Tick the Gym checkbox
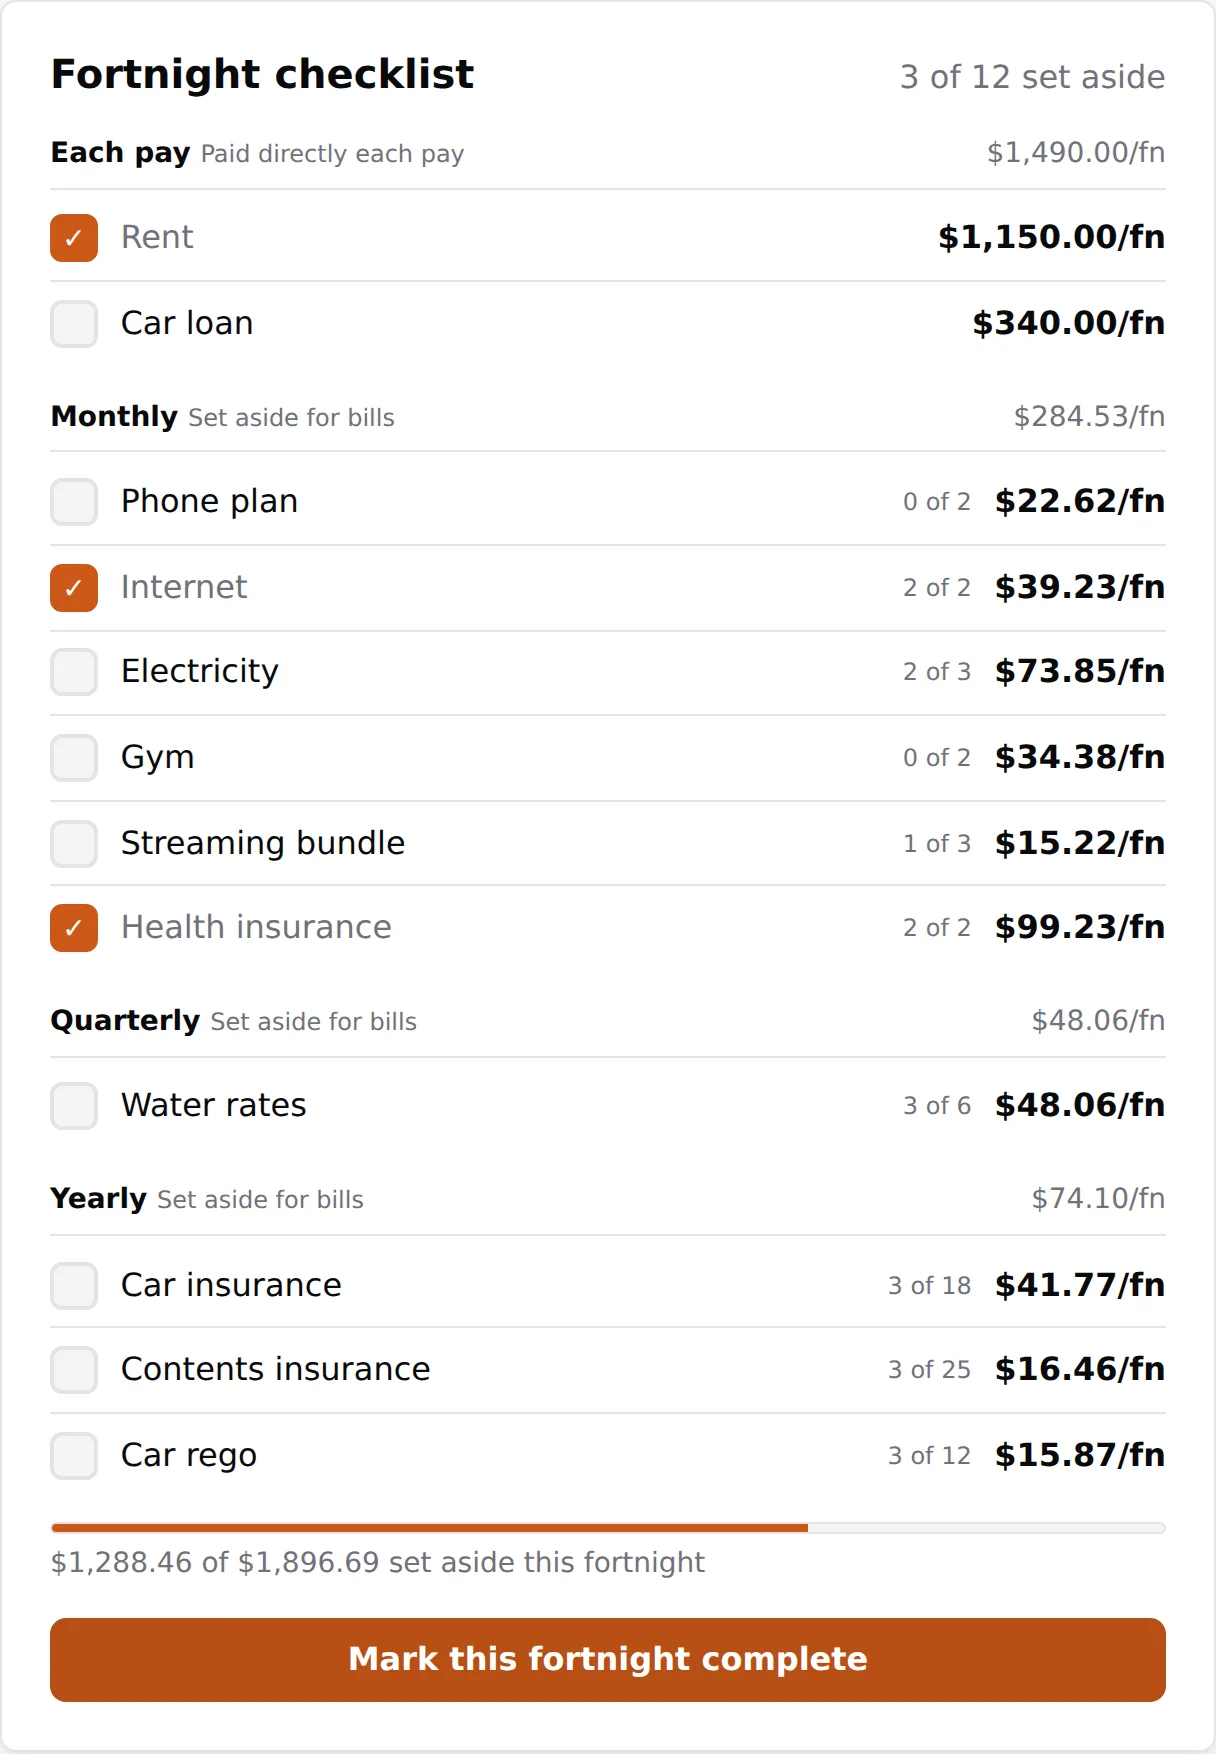The height and width of the screenshot is (1754, 1216). (x=74, y=758)
